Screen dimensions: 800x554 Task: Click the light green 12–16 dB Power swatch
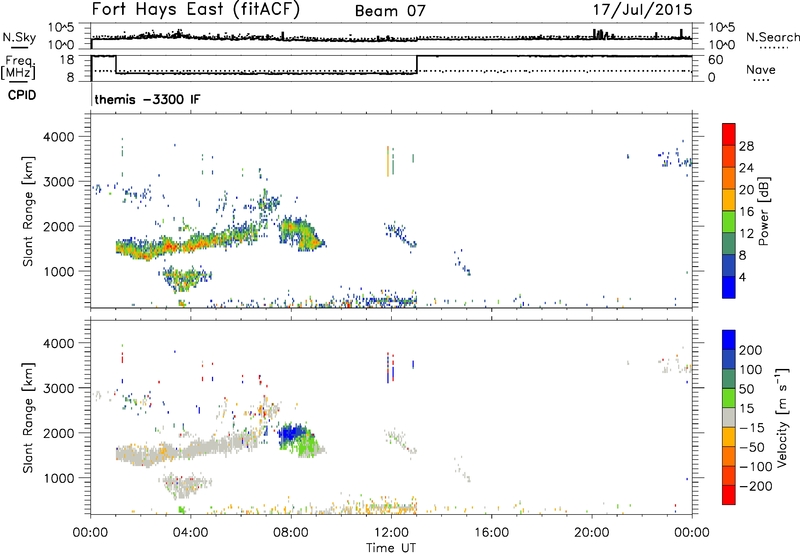[x=729, y=221]
